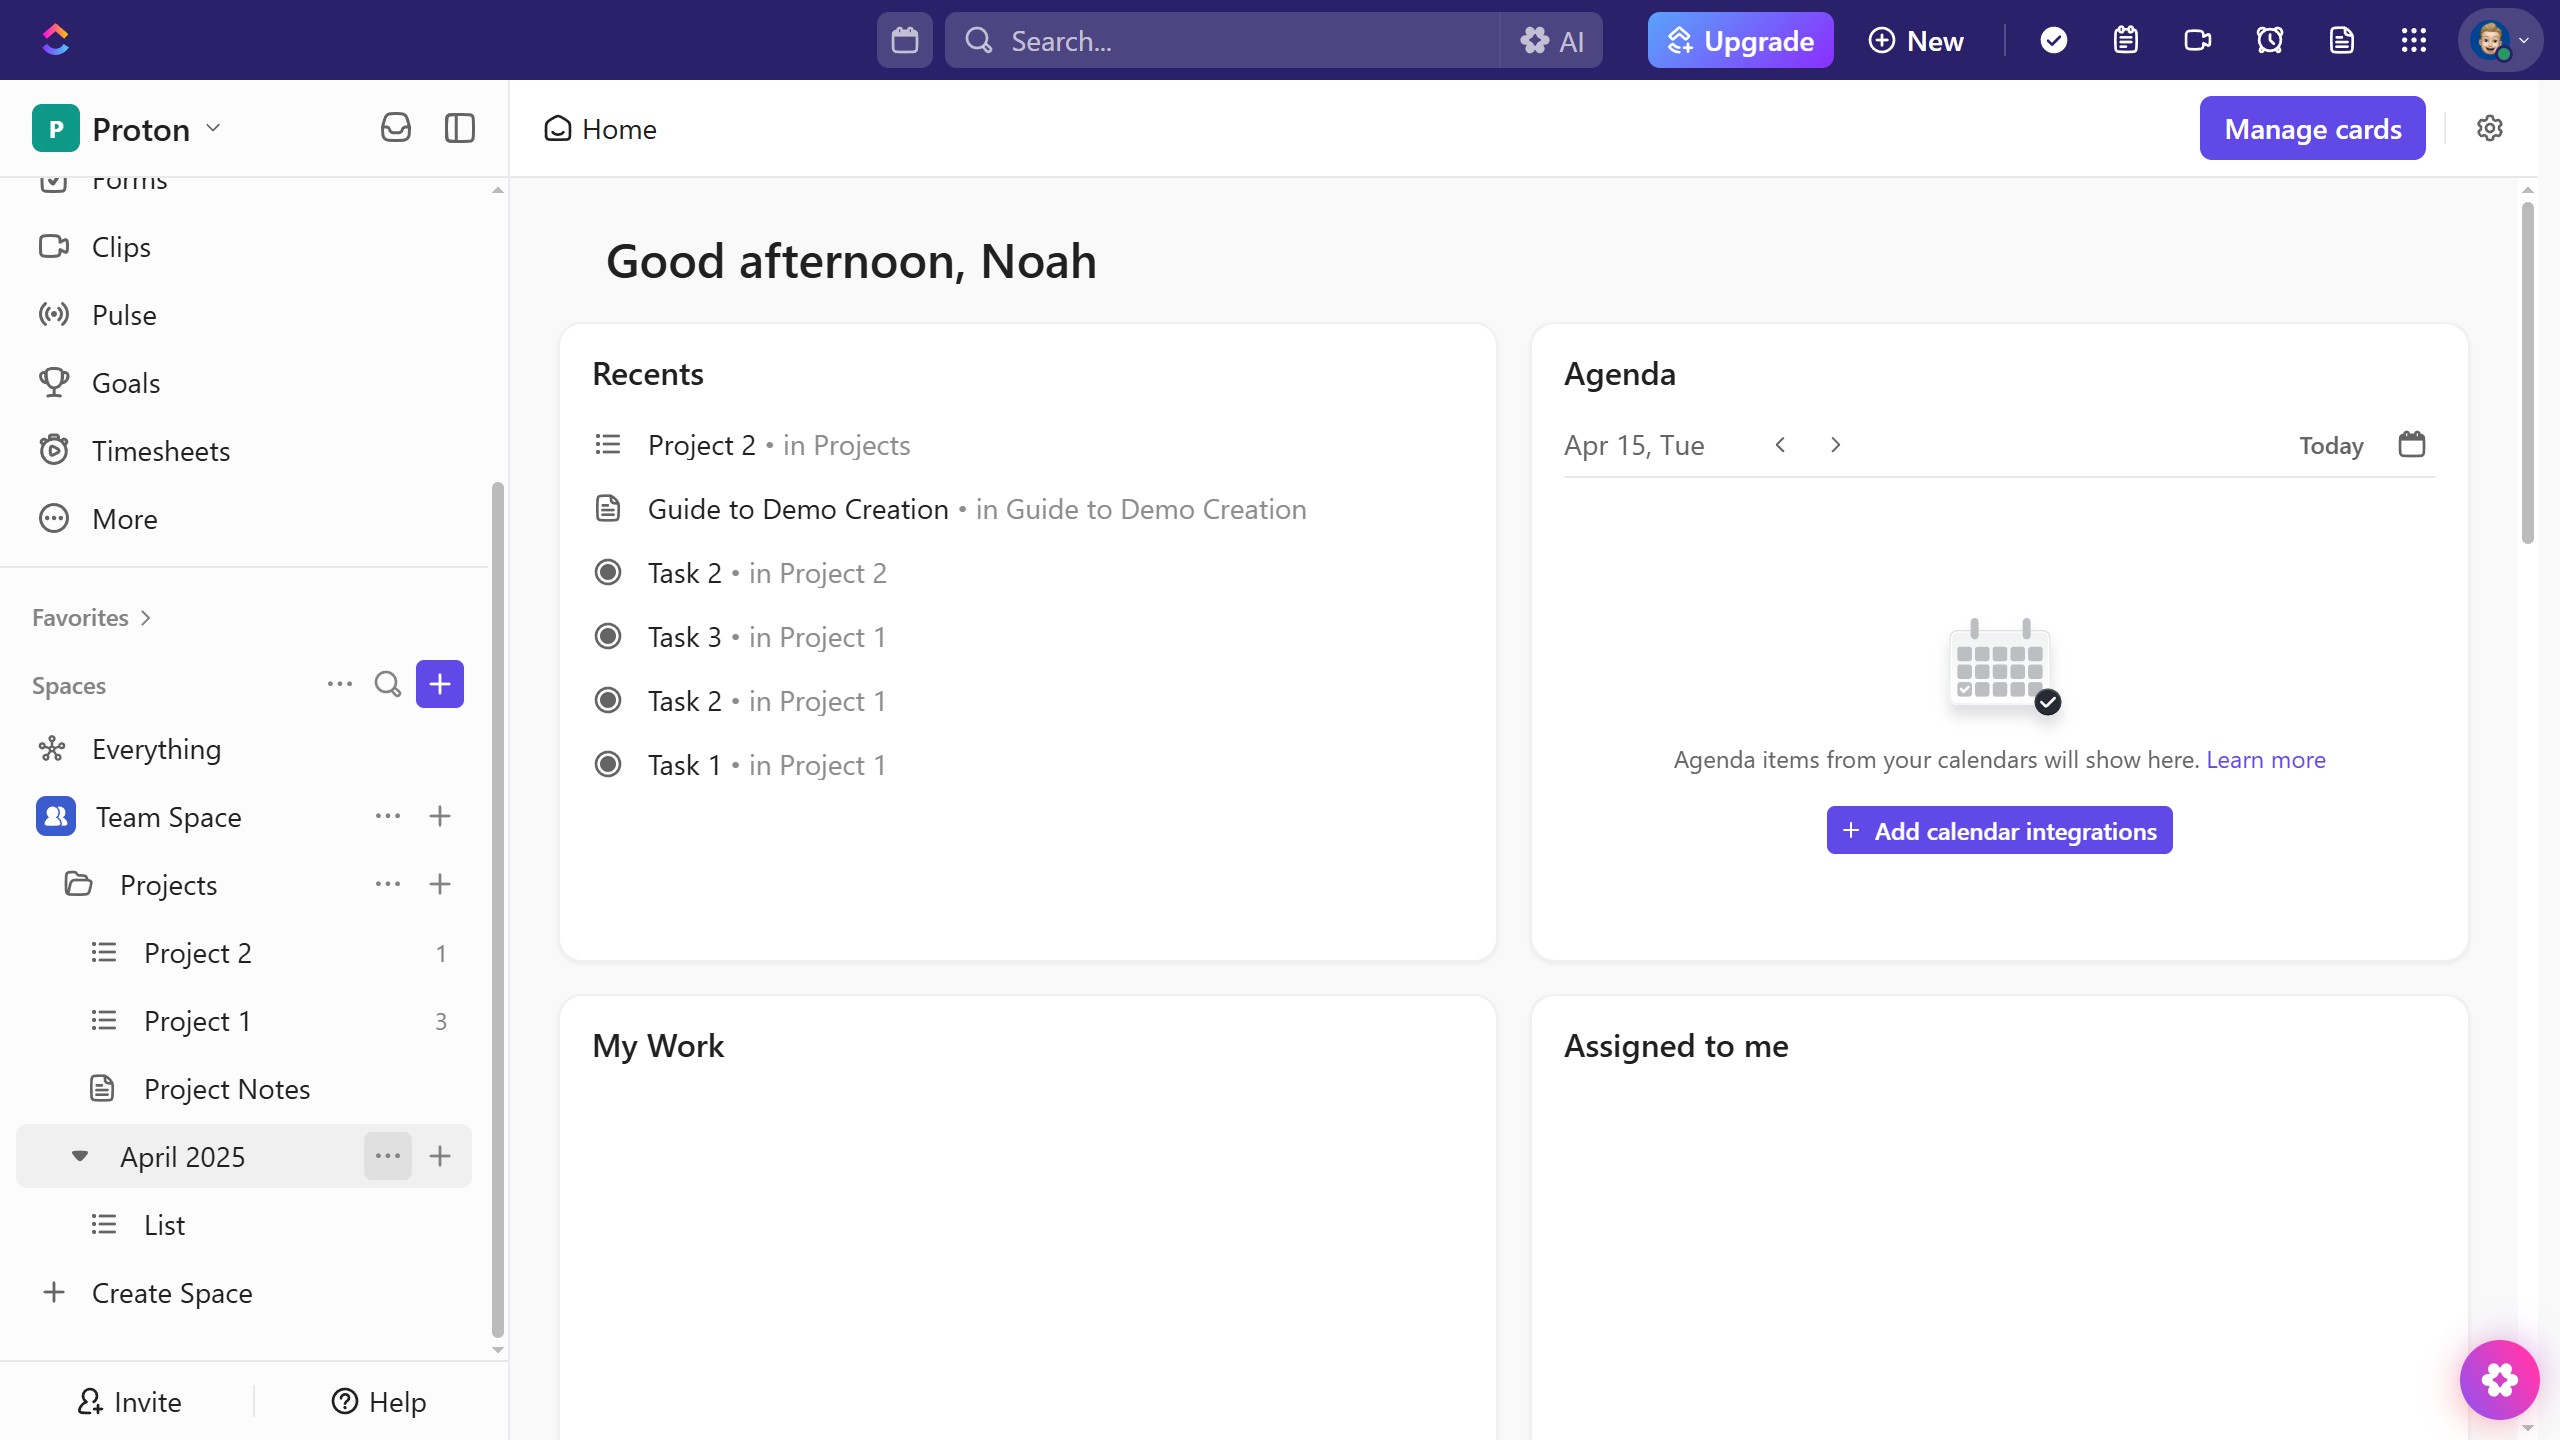Click the main page vertical scrollbar
The height and width of the screenshot is (1440, 2560).
click(2527, 372)
